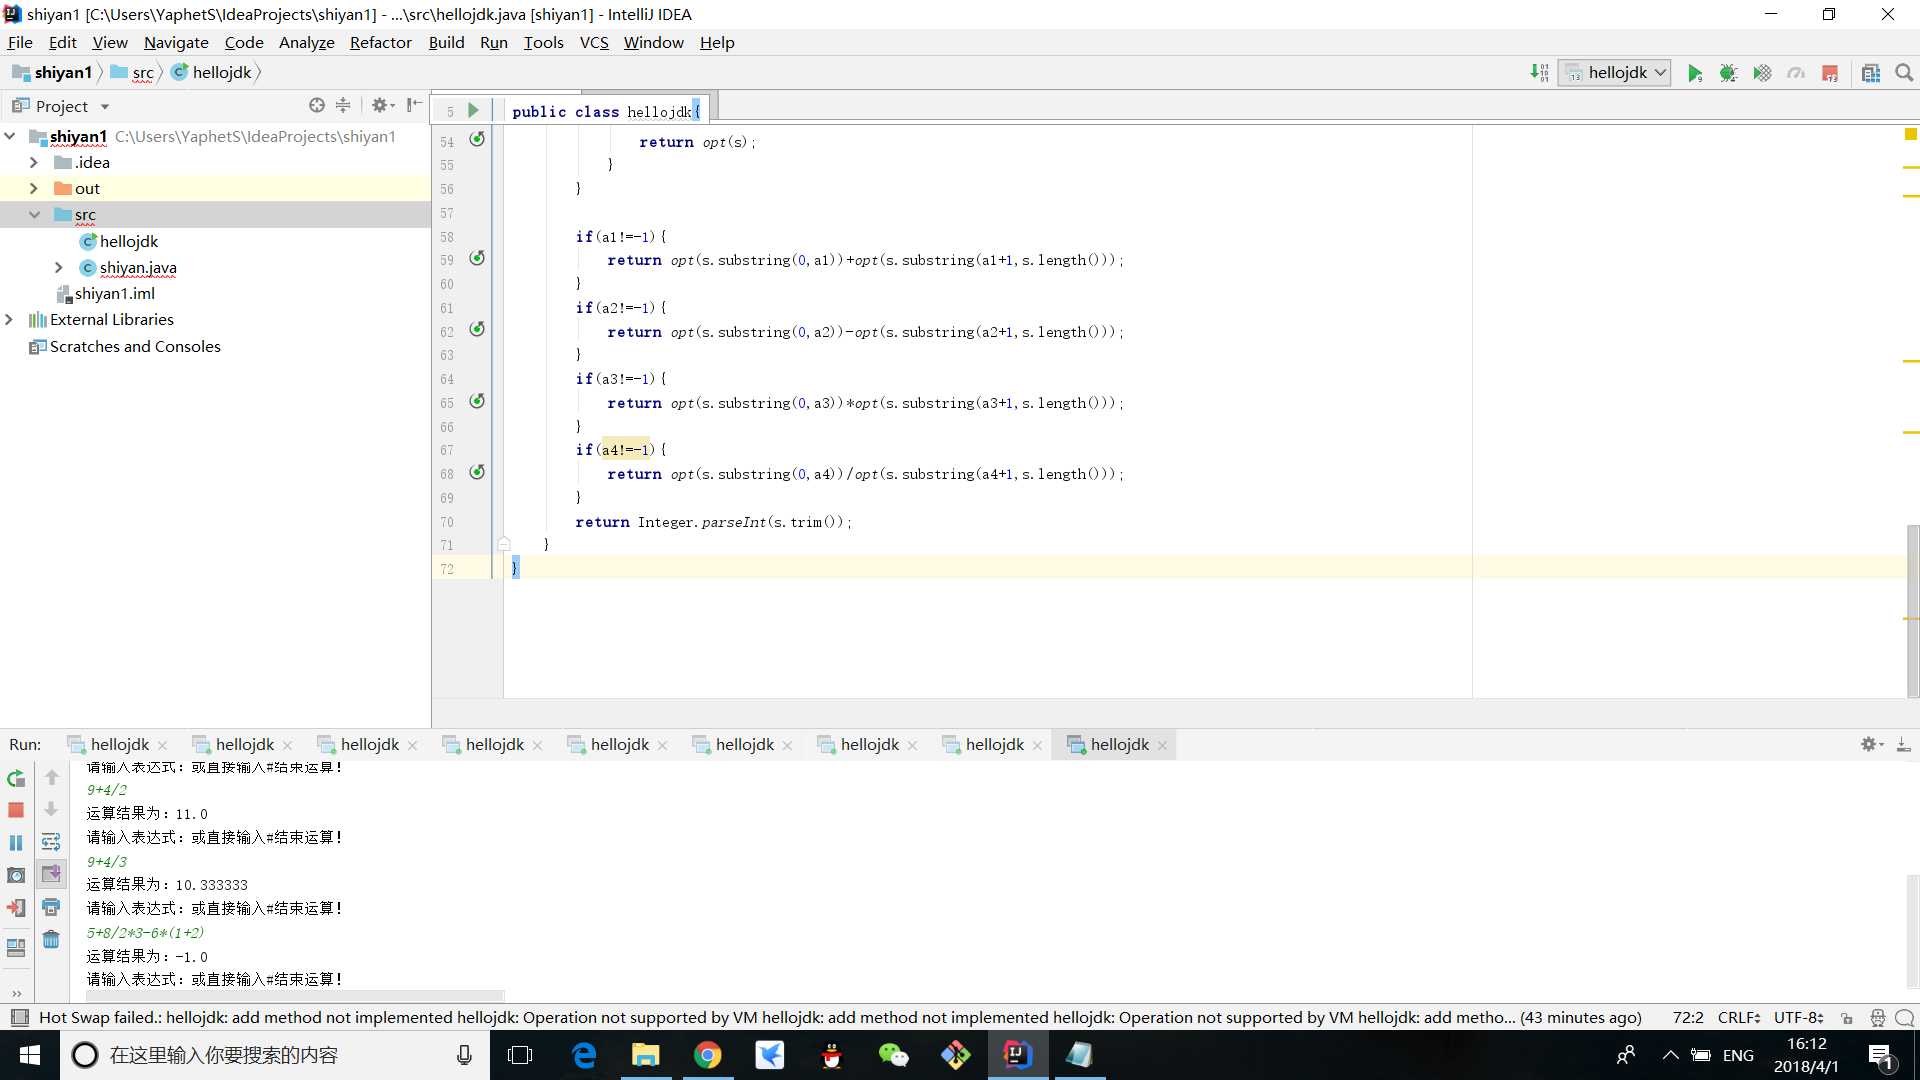Select the hellojdk run tab
This screenshot has width=1920, height=1080.
[1120, 744]
